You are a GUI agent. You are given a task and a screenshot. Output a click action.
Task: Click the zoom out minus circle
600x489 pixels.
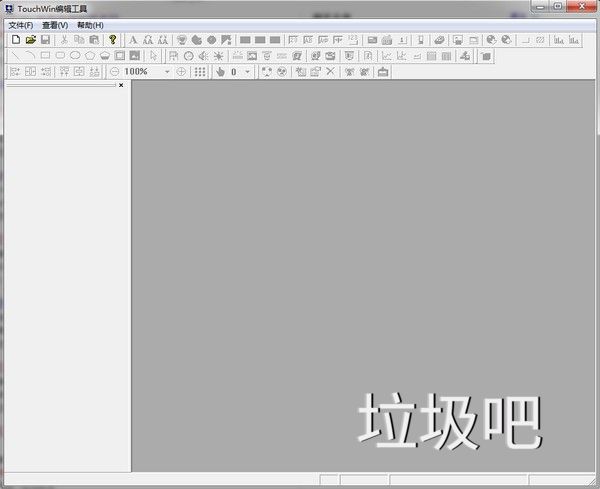coord(114,72)
